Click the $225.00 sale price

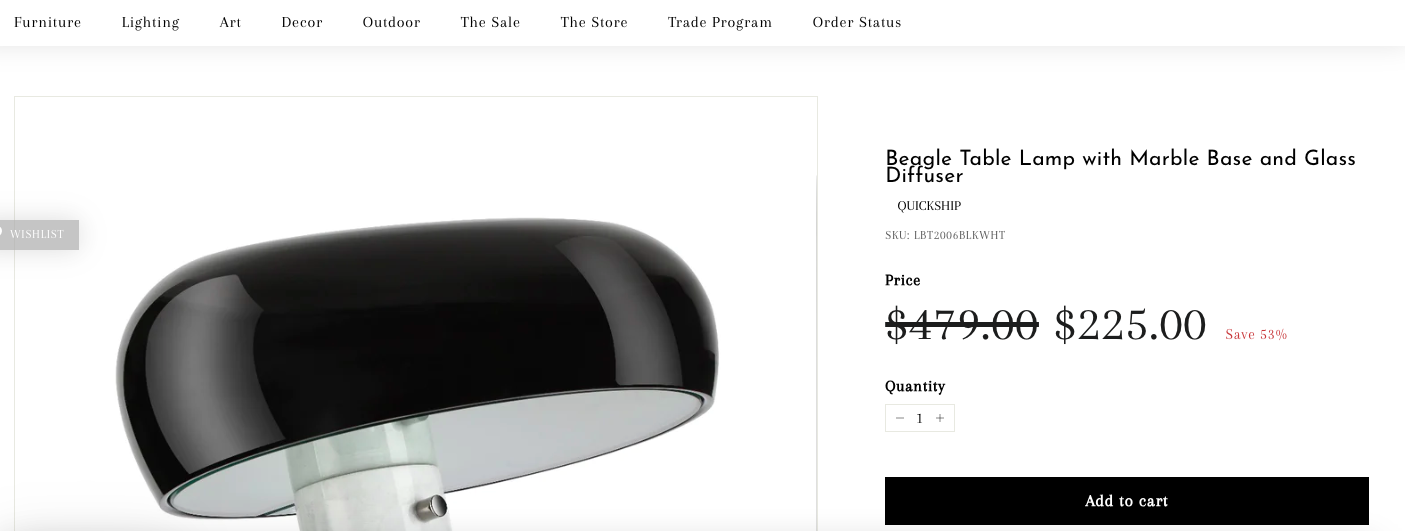coord(1131,326)
